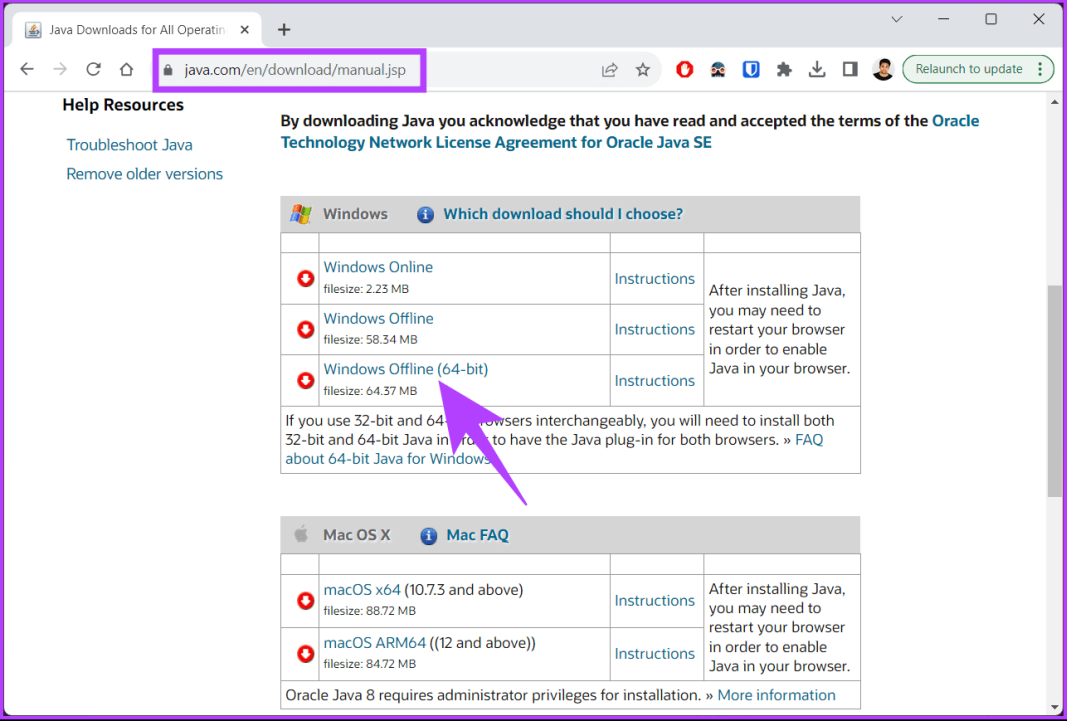Open the Troubleshoot Java help link
Image resolution: width=1067 pixels, height=721 pixels.
[129, 145]
